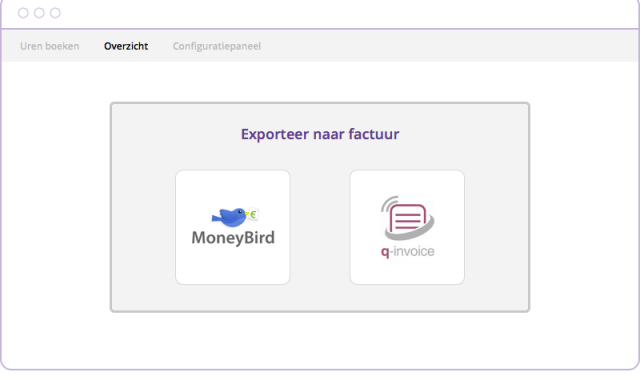Image resolution: width=640 pixels, height=380 pixels.
Task: Click empty space in the tab bar
Action: click(x=449, y=46)
